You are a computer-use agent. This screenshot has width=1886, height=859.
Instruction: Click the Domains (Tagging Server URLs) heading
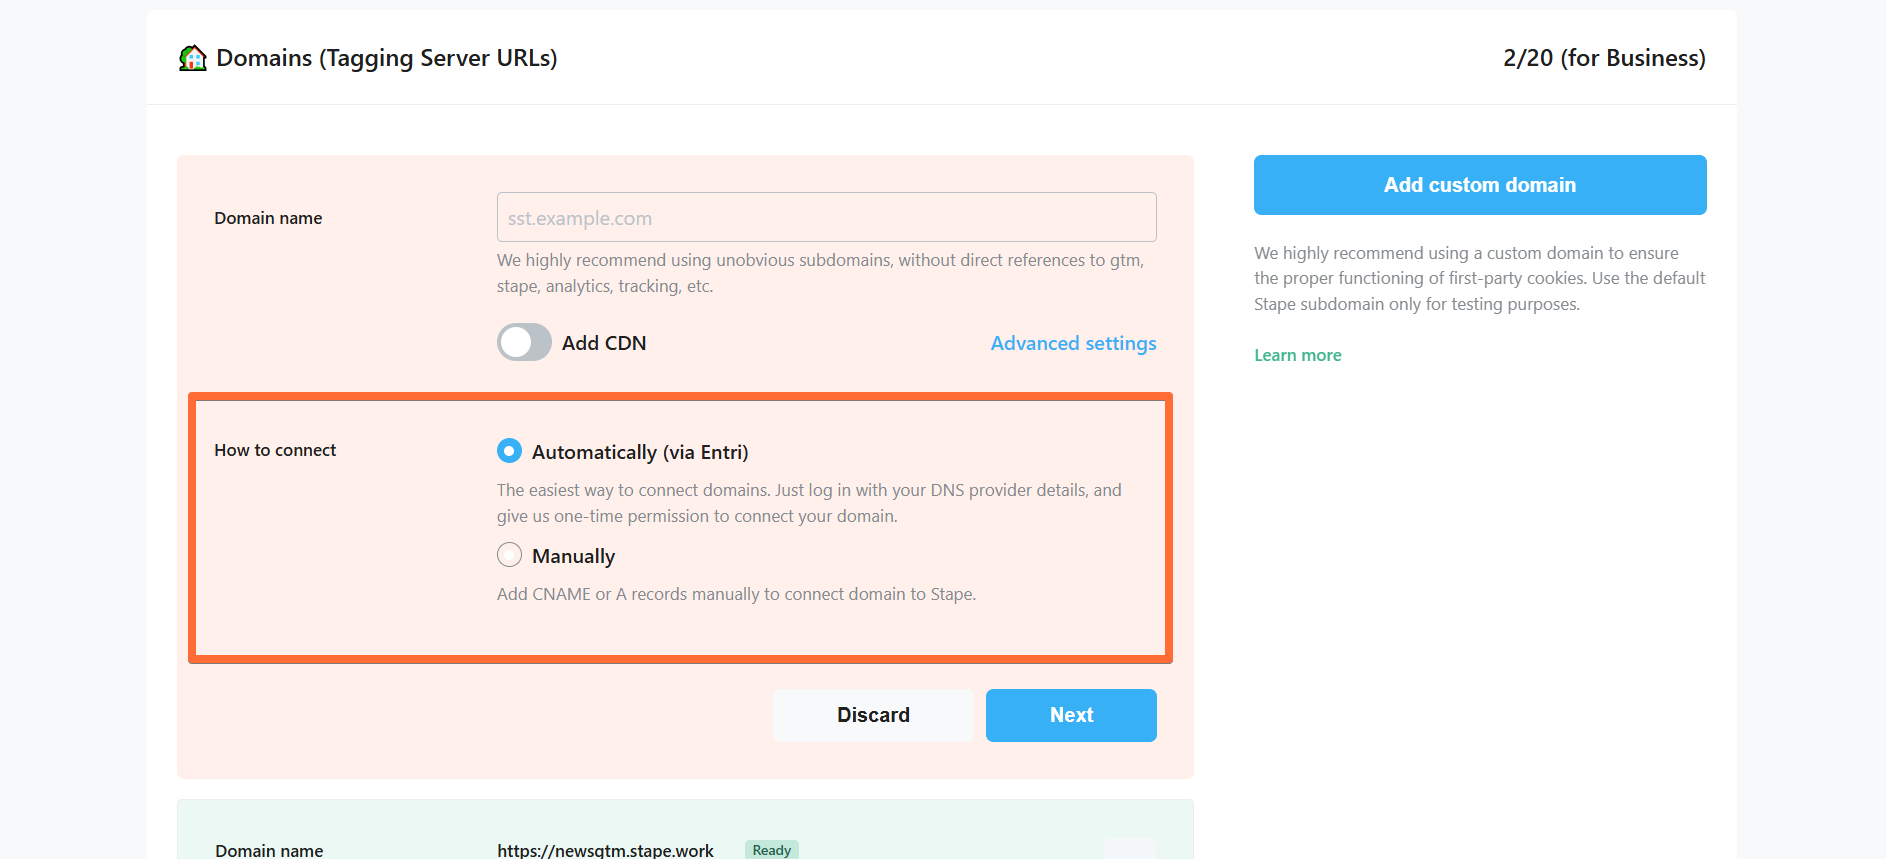pos(387,58)
